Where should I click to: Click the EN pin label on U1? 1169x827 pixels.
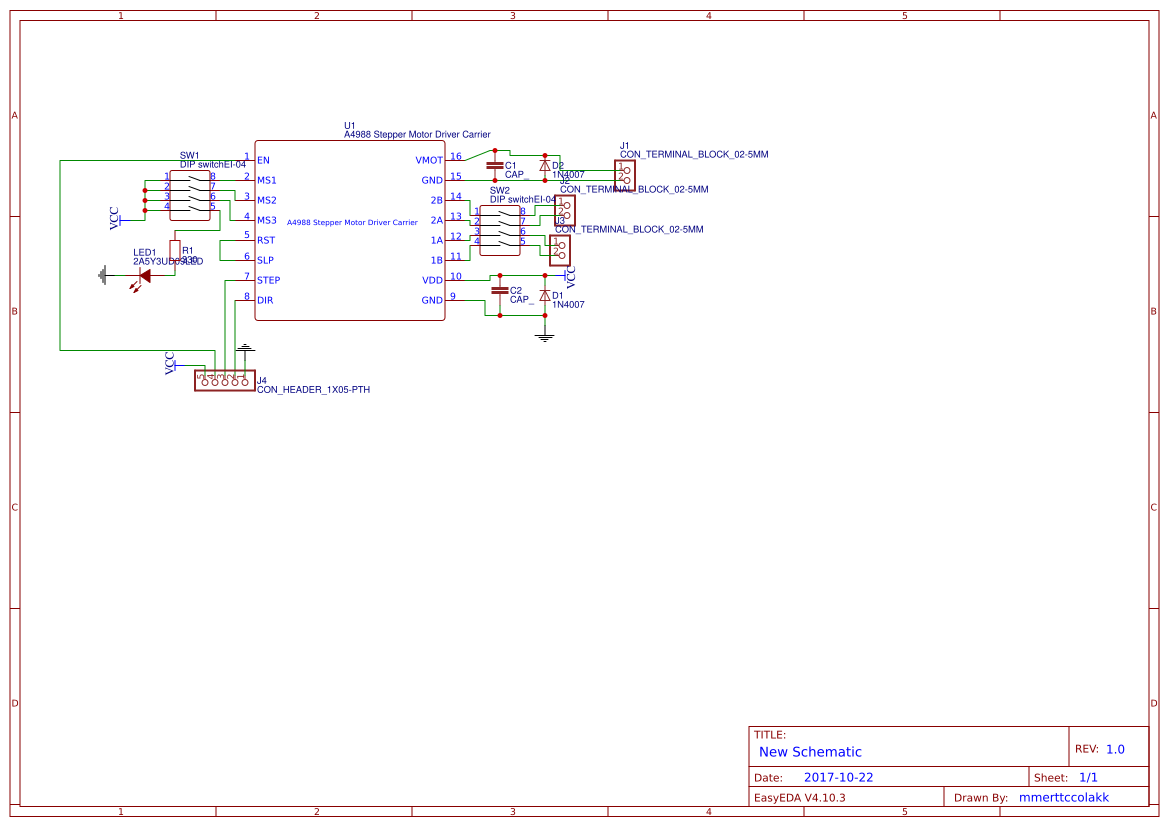click(263, 160)
